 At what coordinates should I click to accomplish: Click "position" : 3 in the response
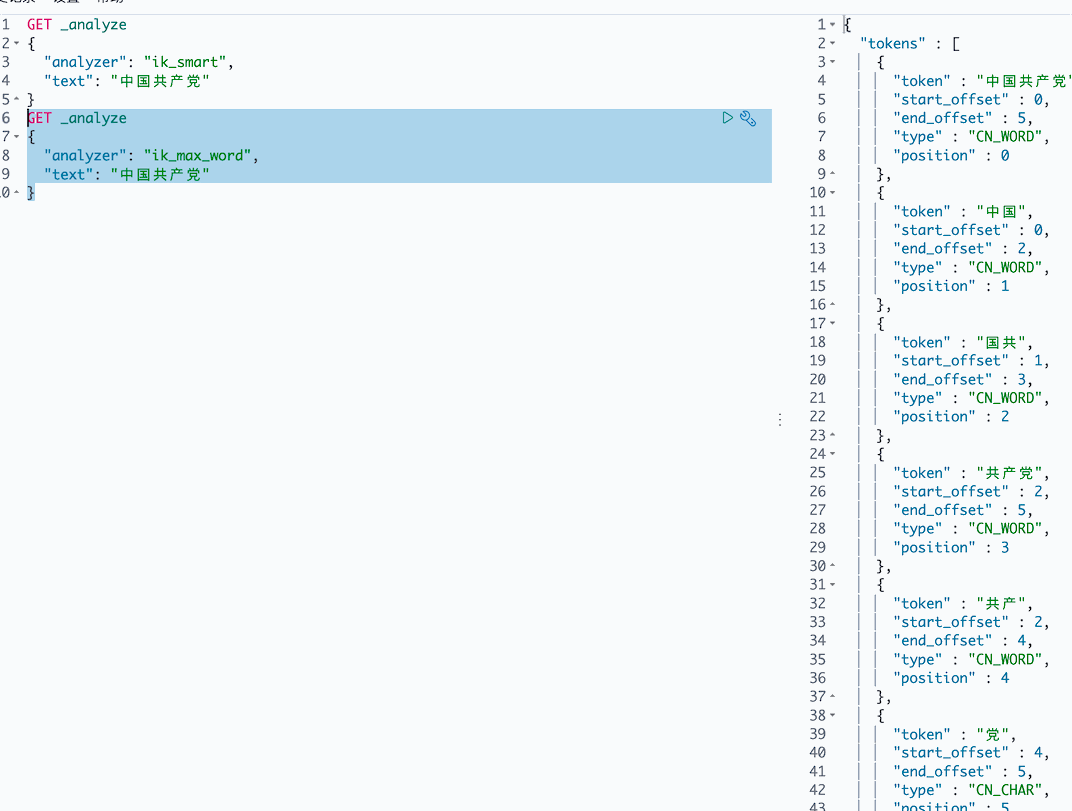[951, 548]
